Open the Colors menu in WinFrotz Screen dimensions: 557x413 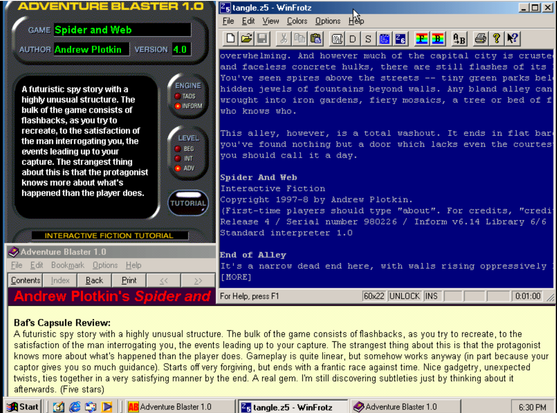click(x=297, y=21)
